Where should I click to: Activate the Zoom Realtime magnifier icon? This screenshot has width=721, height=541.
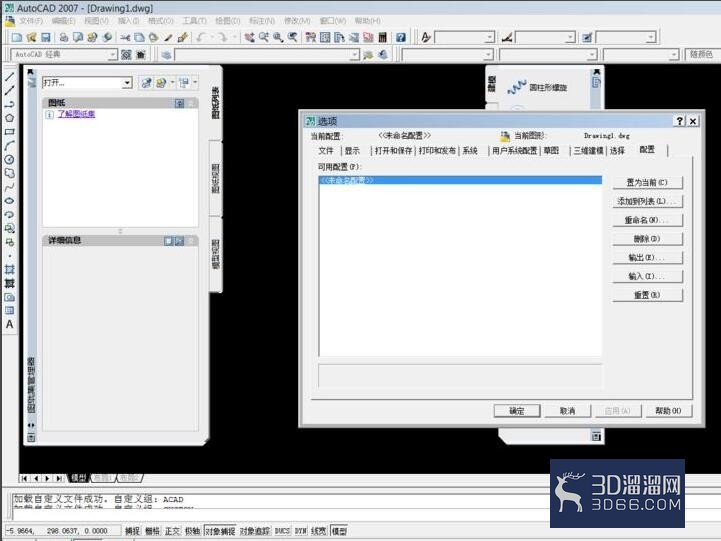coord(263,37)
